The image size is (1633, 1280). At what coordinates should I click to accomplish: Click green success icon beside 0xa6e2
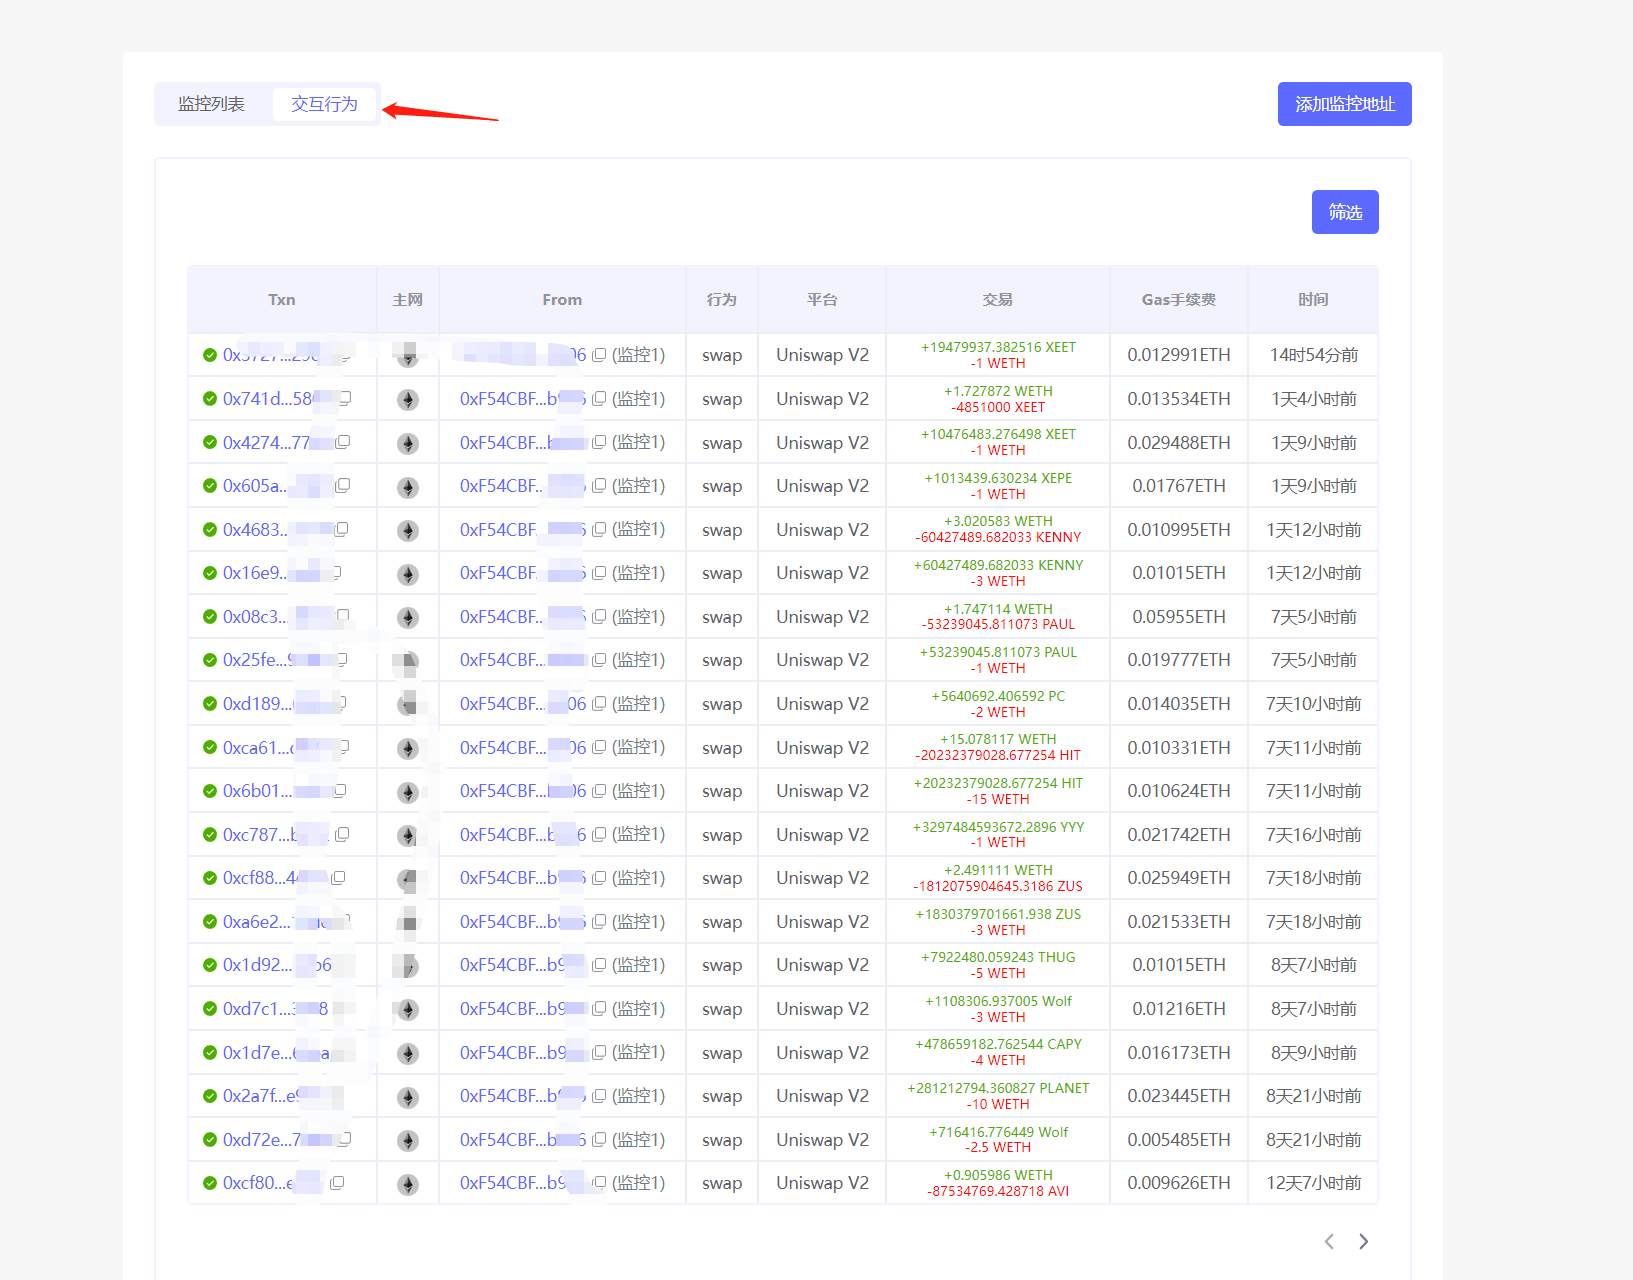point(210,921)
